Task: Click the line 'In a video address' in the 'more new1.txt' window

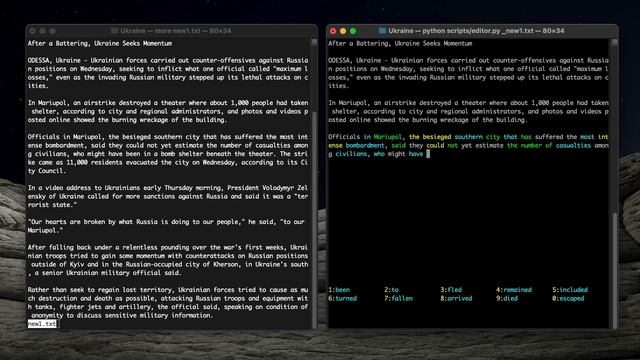Action: pos(168,188)
